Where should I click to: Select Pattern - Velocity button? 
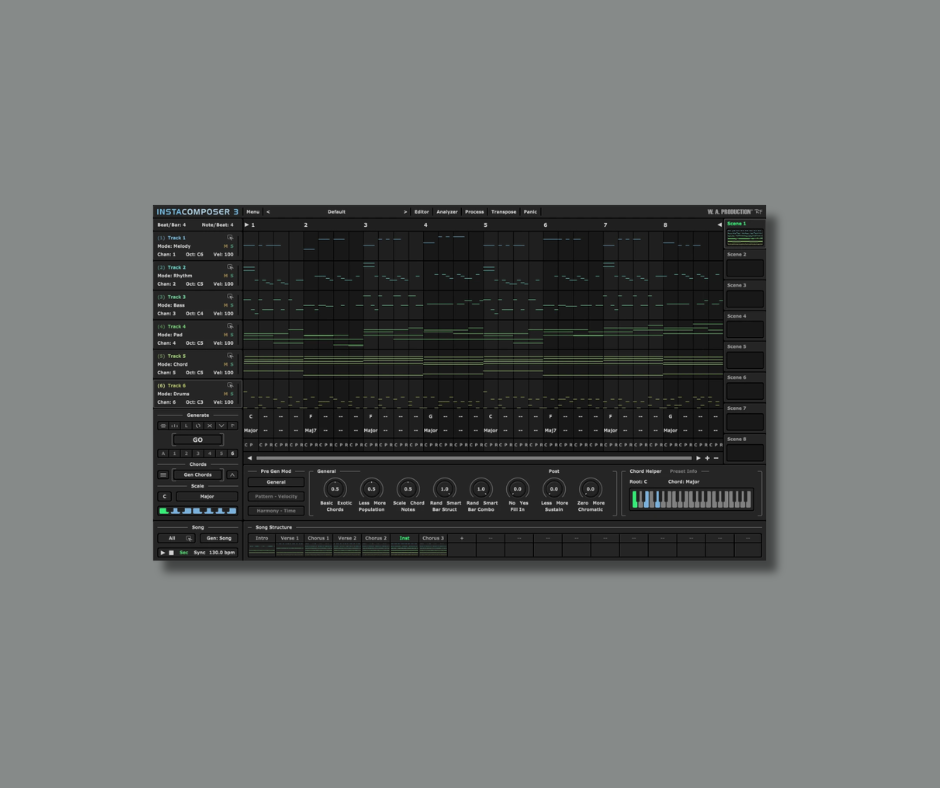[x=276, y=497]
